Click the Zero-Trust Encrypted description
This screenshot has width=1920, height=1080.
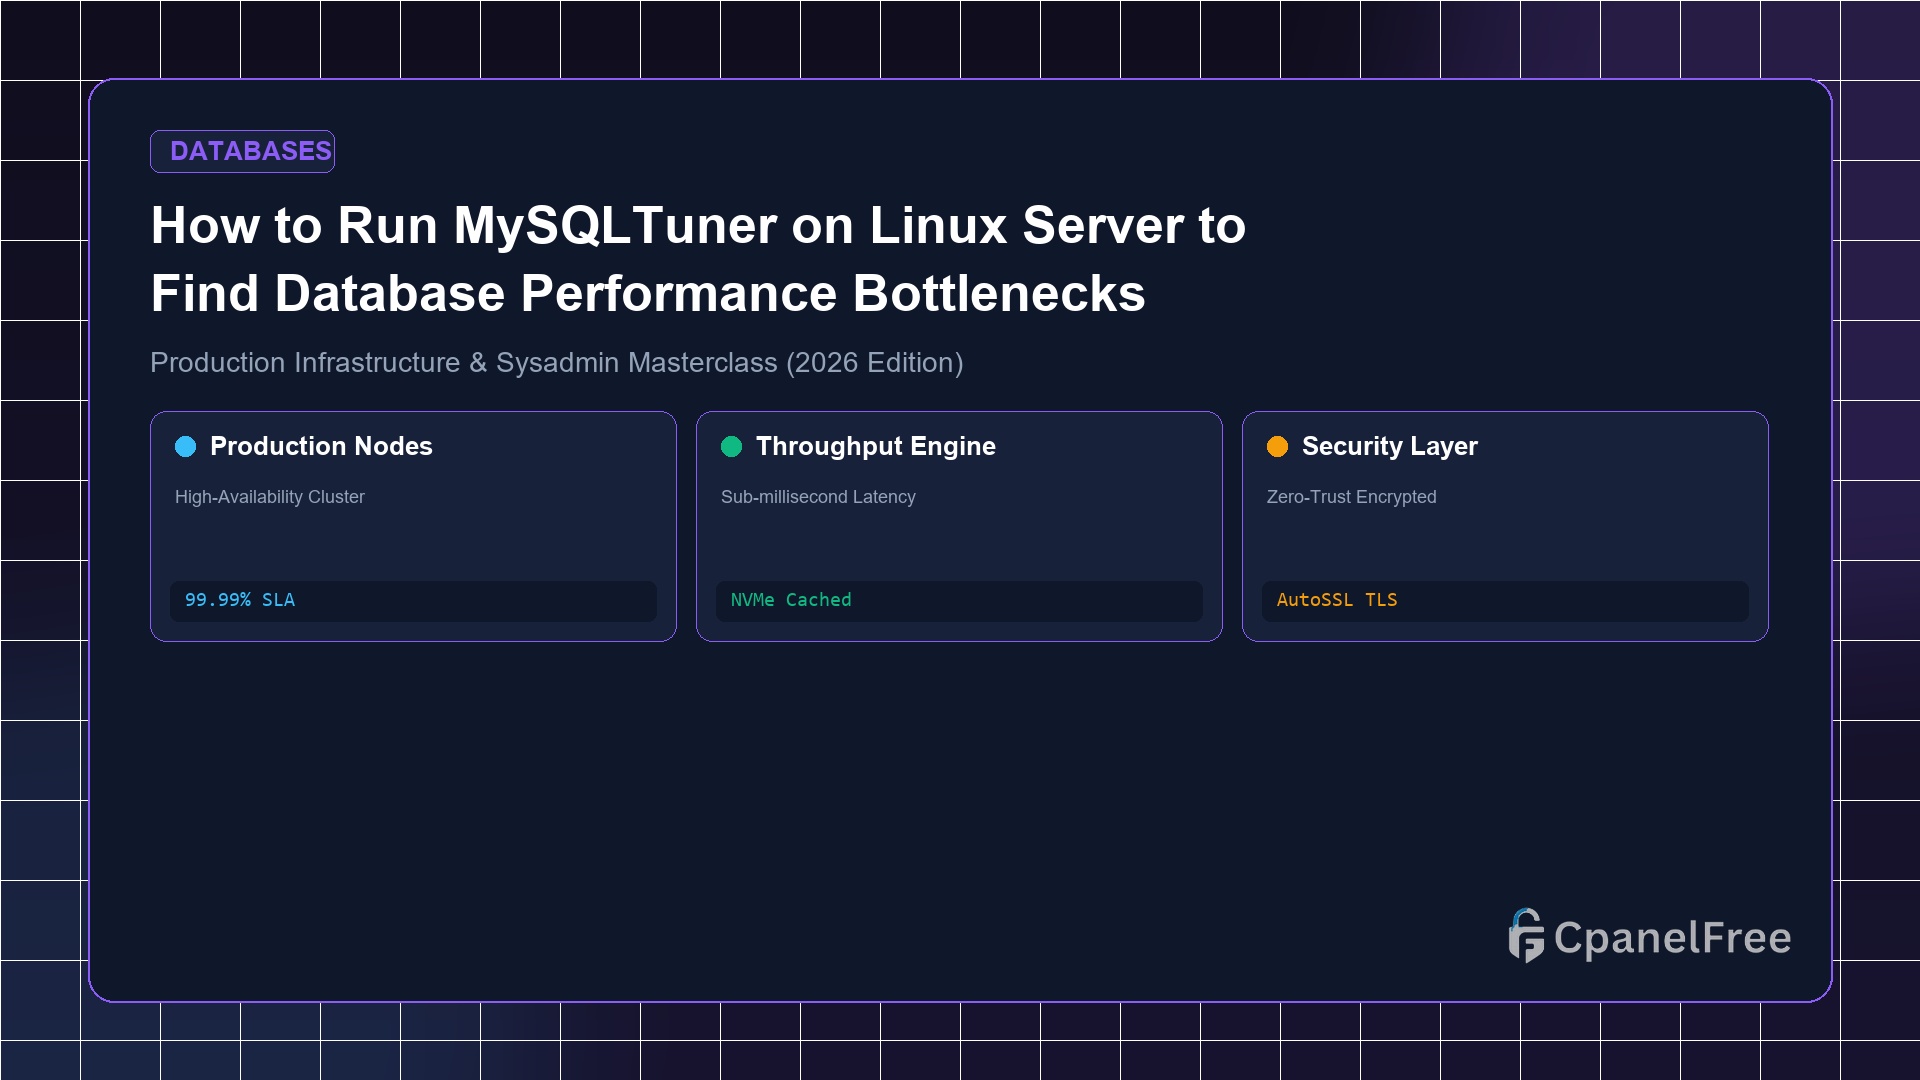1352,497
